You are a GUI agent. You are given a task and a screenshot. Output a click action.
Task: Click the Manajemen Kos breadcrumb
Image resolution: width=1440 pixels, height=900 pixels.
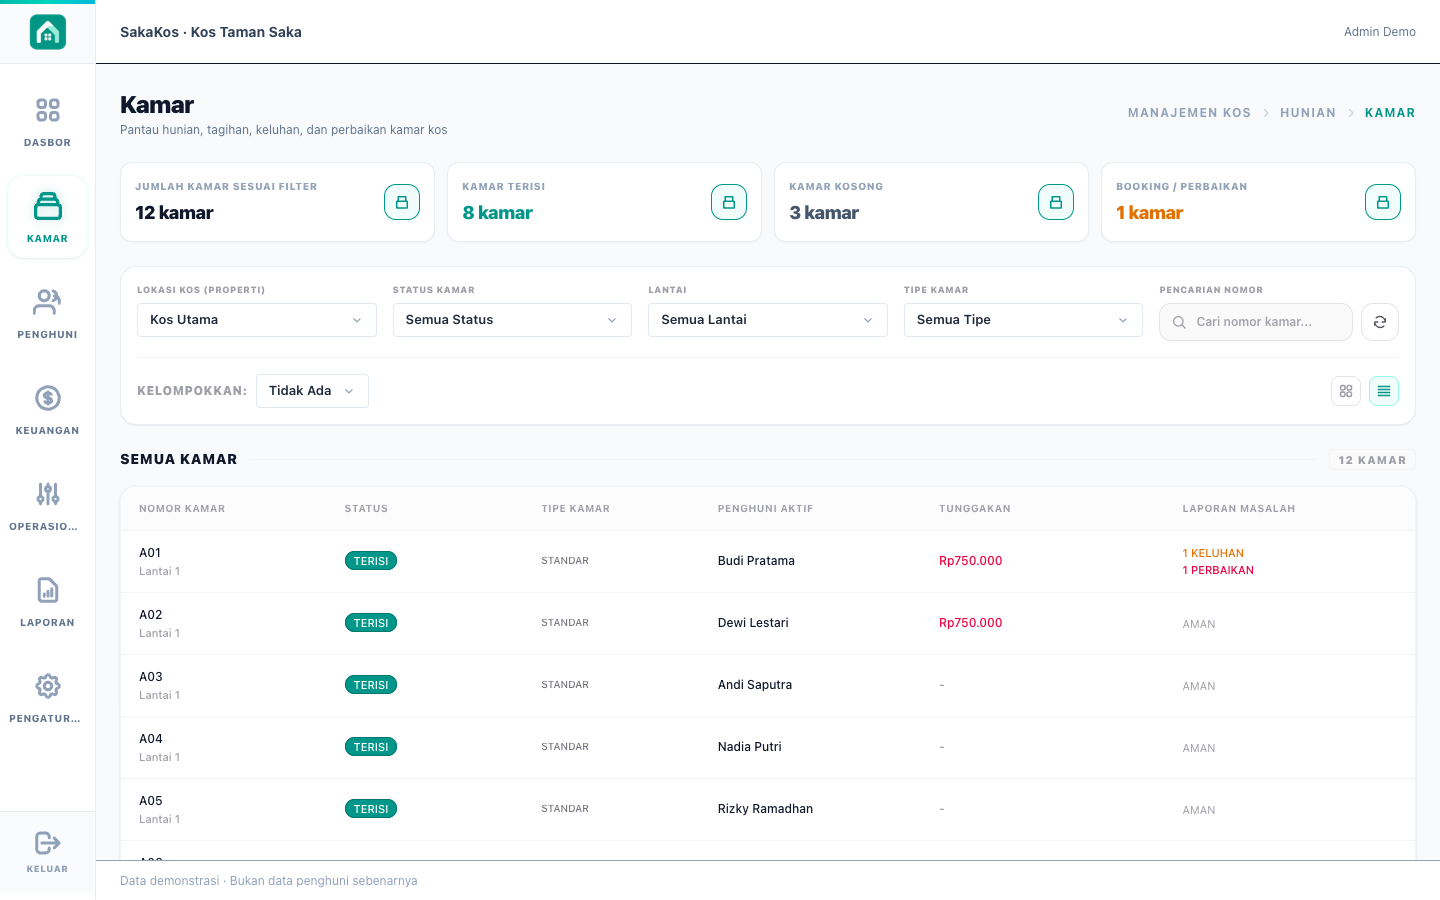pyautogui.click(x=1189, y=113)
